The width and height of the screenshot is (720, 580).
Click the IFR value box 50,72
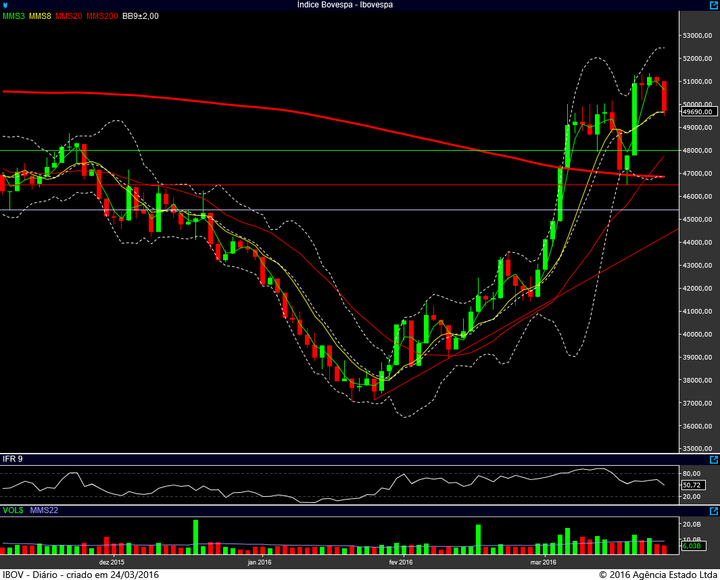pos(693,485)
